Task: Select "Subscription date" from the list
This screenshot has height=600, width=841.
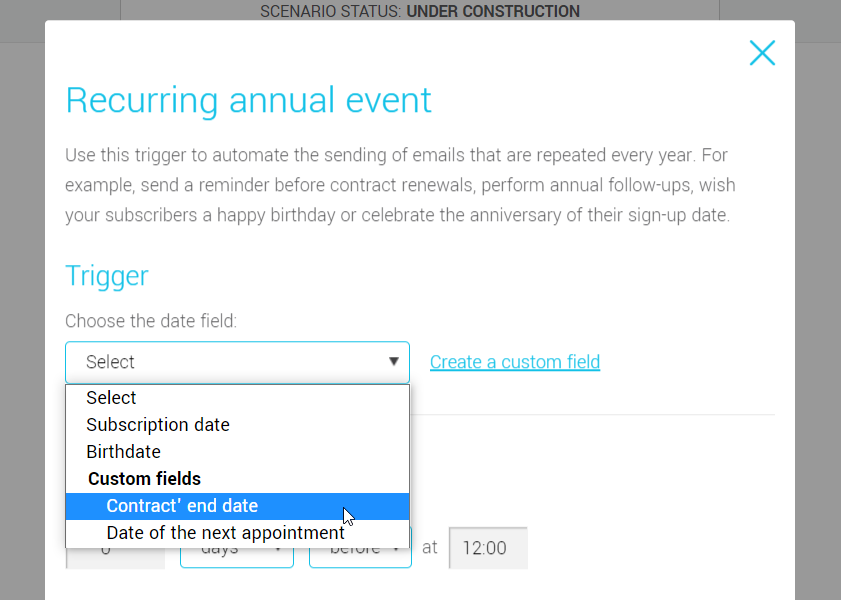Action: point(157,424)
